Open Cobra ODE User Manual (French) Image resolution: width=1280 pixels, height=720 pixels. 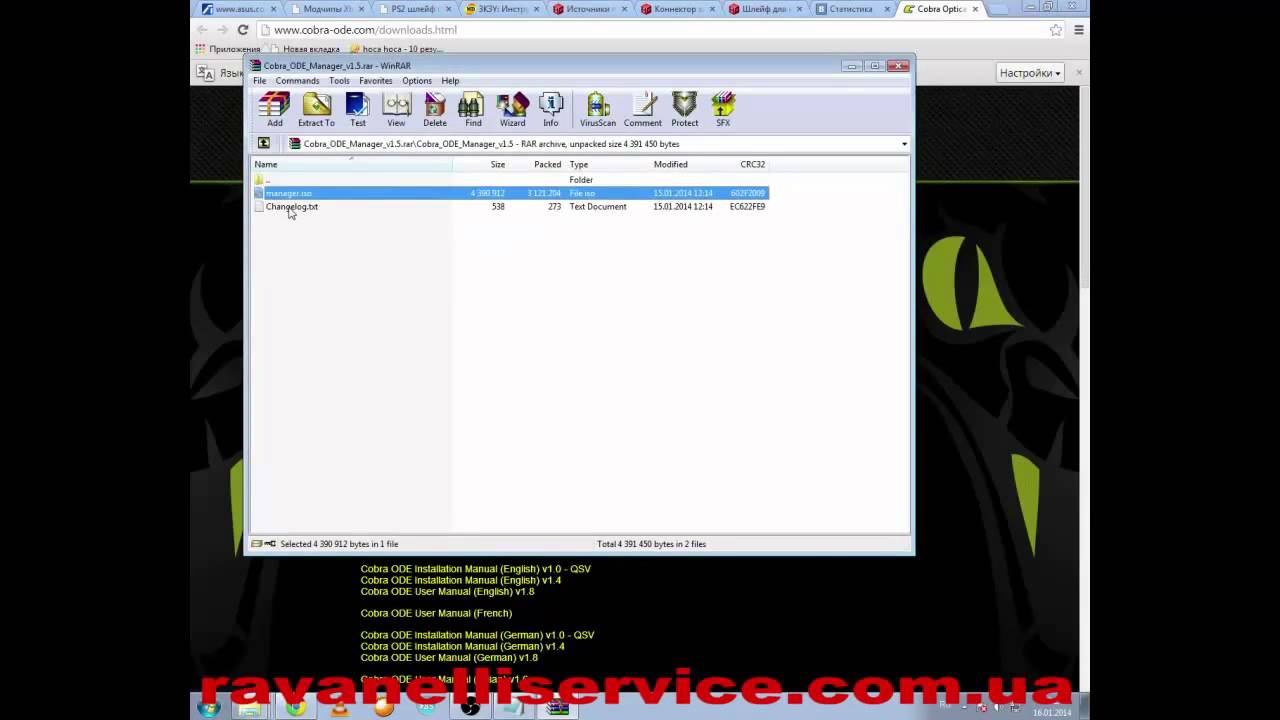pos(436,613)
